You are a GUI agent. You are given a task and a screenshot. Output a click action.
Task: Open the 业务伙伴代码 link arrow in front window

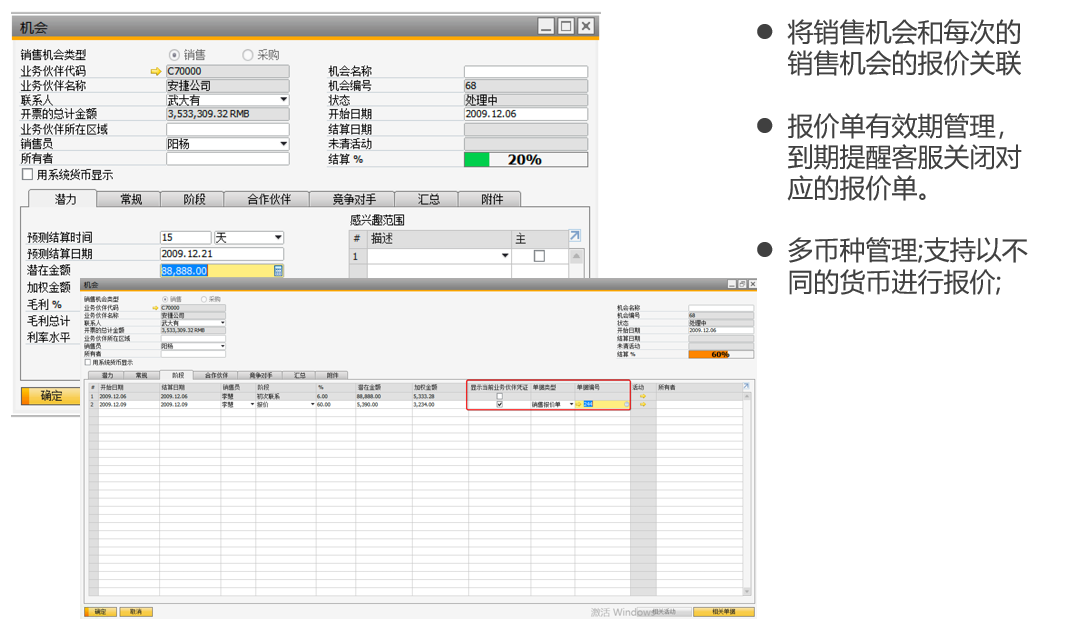pos(156,308)
